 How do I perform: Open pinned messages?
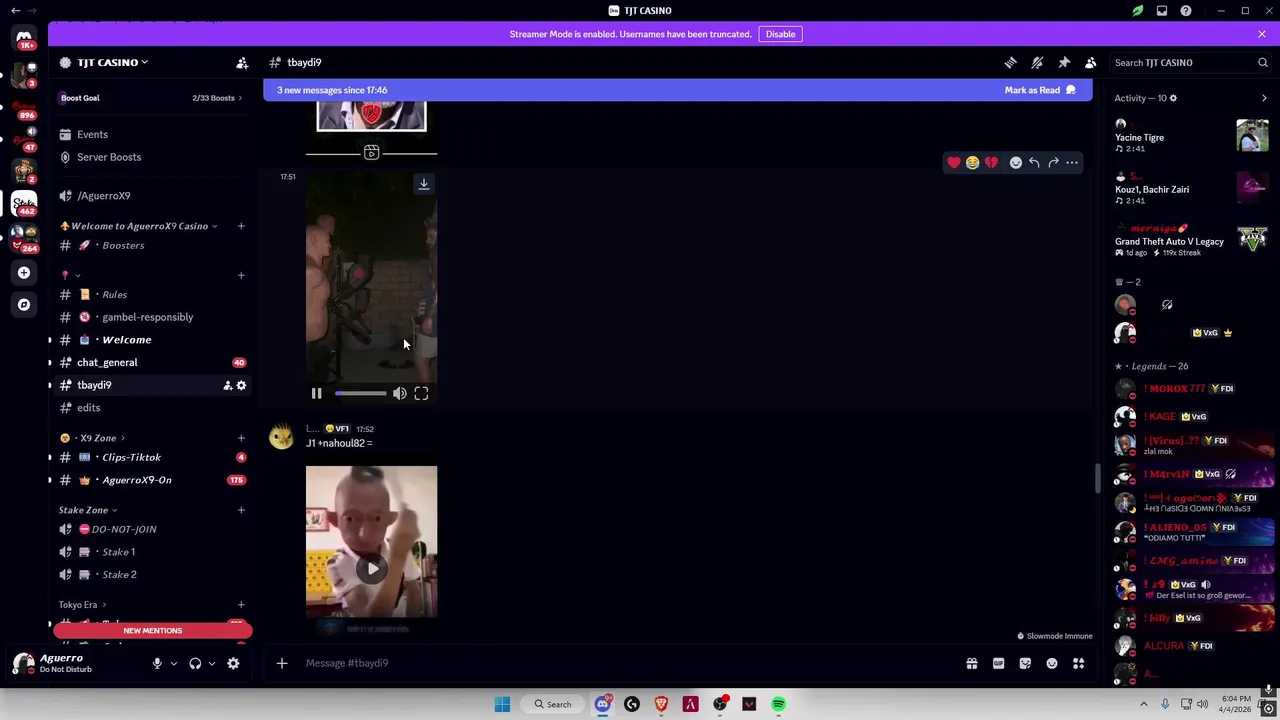coord(1064,62)
